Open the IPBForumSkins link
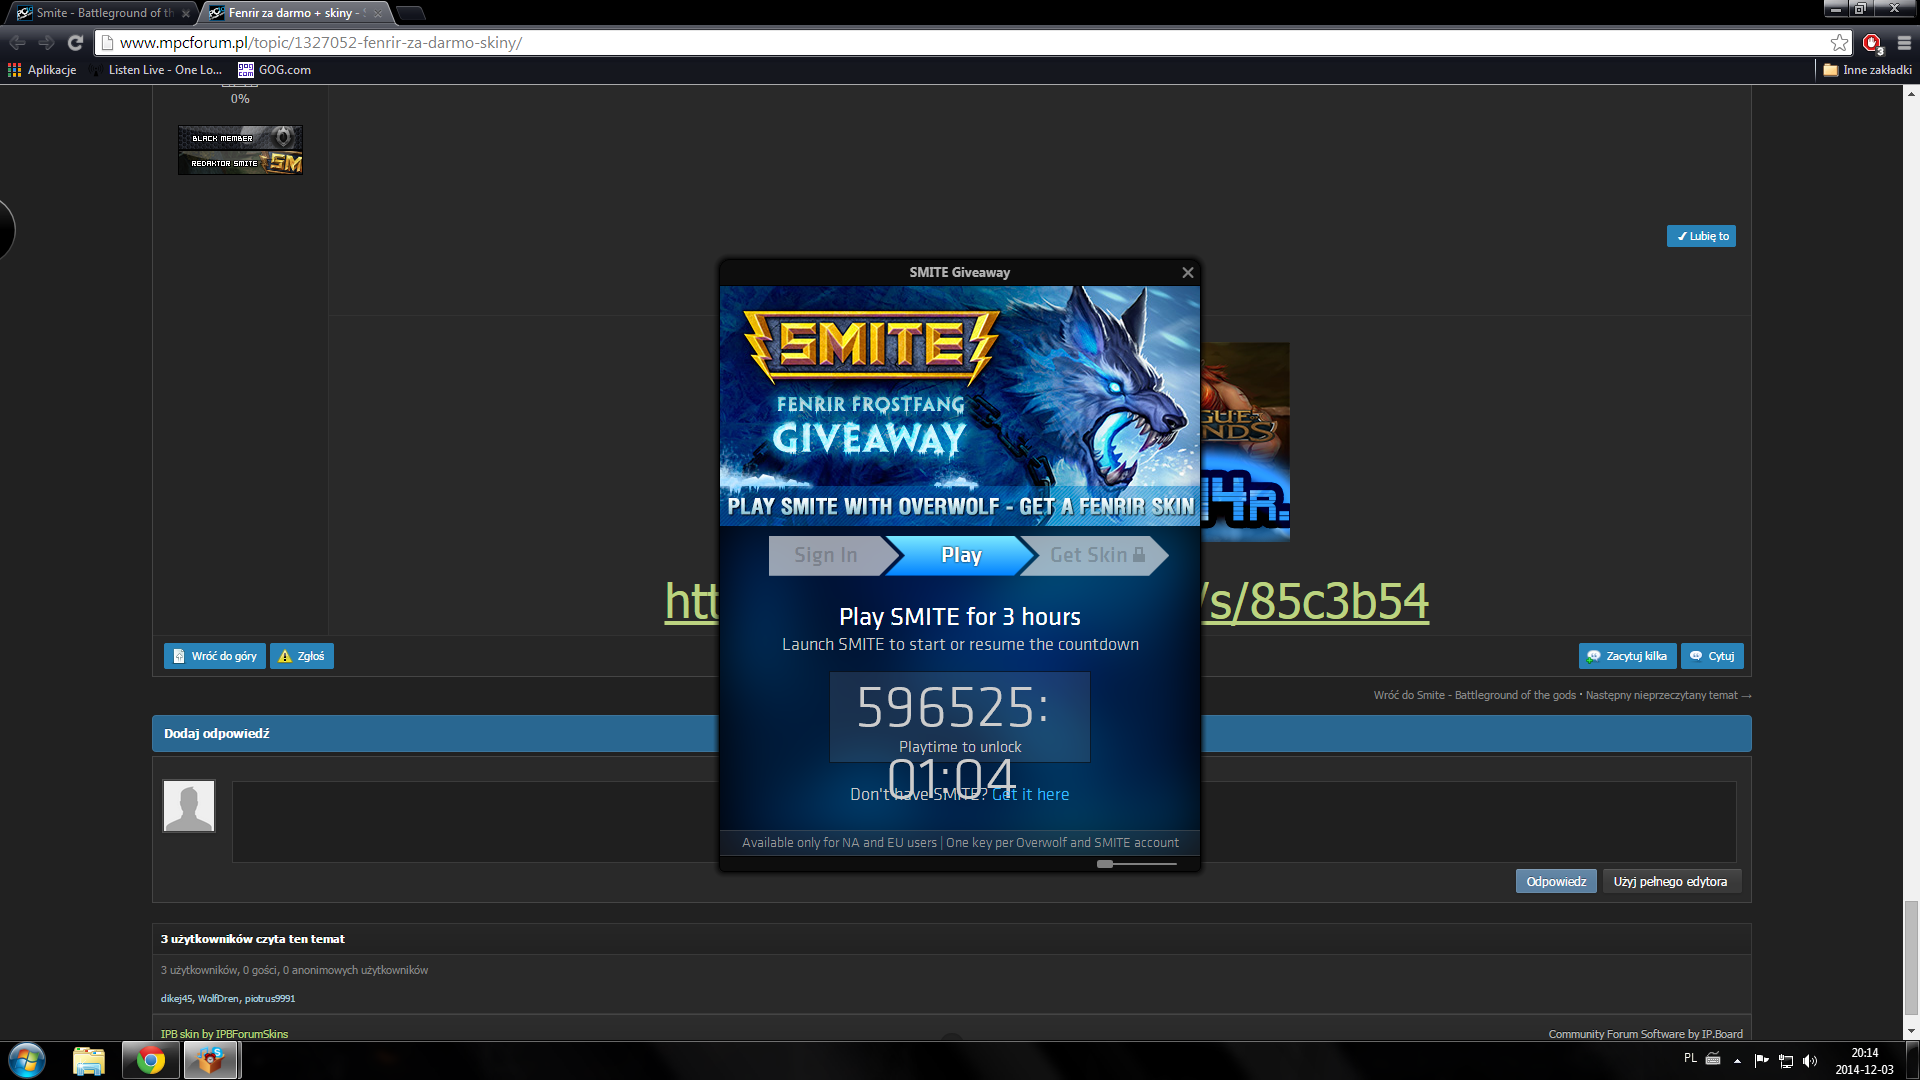Screen dimensions: 1920x1080 click(224, 1034)
